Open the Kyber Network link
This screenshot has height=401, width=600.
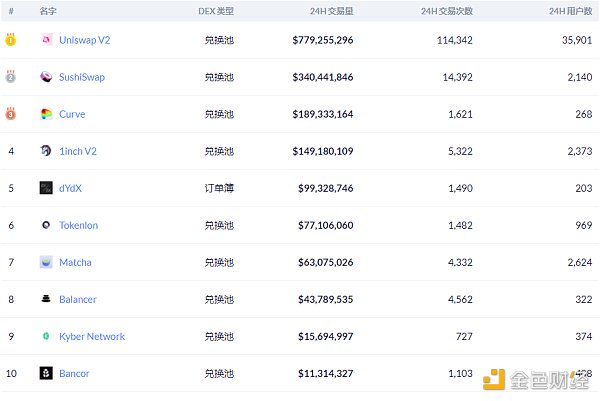tap(92, 336)
